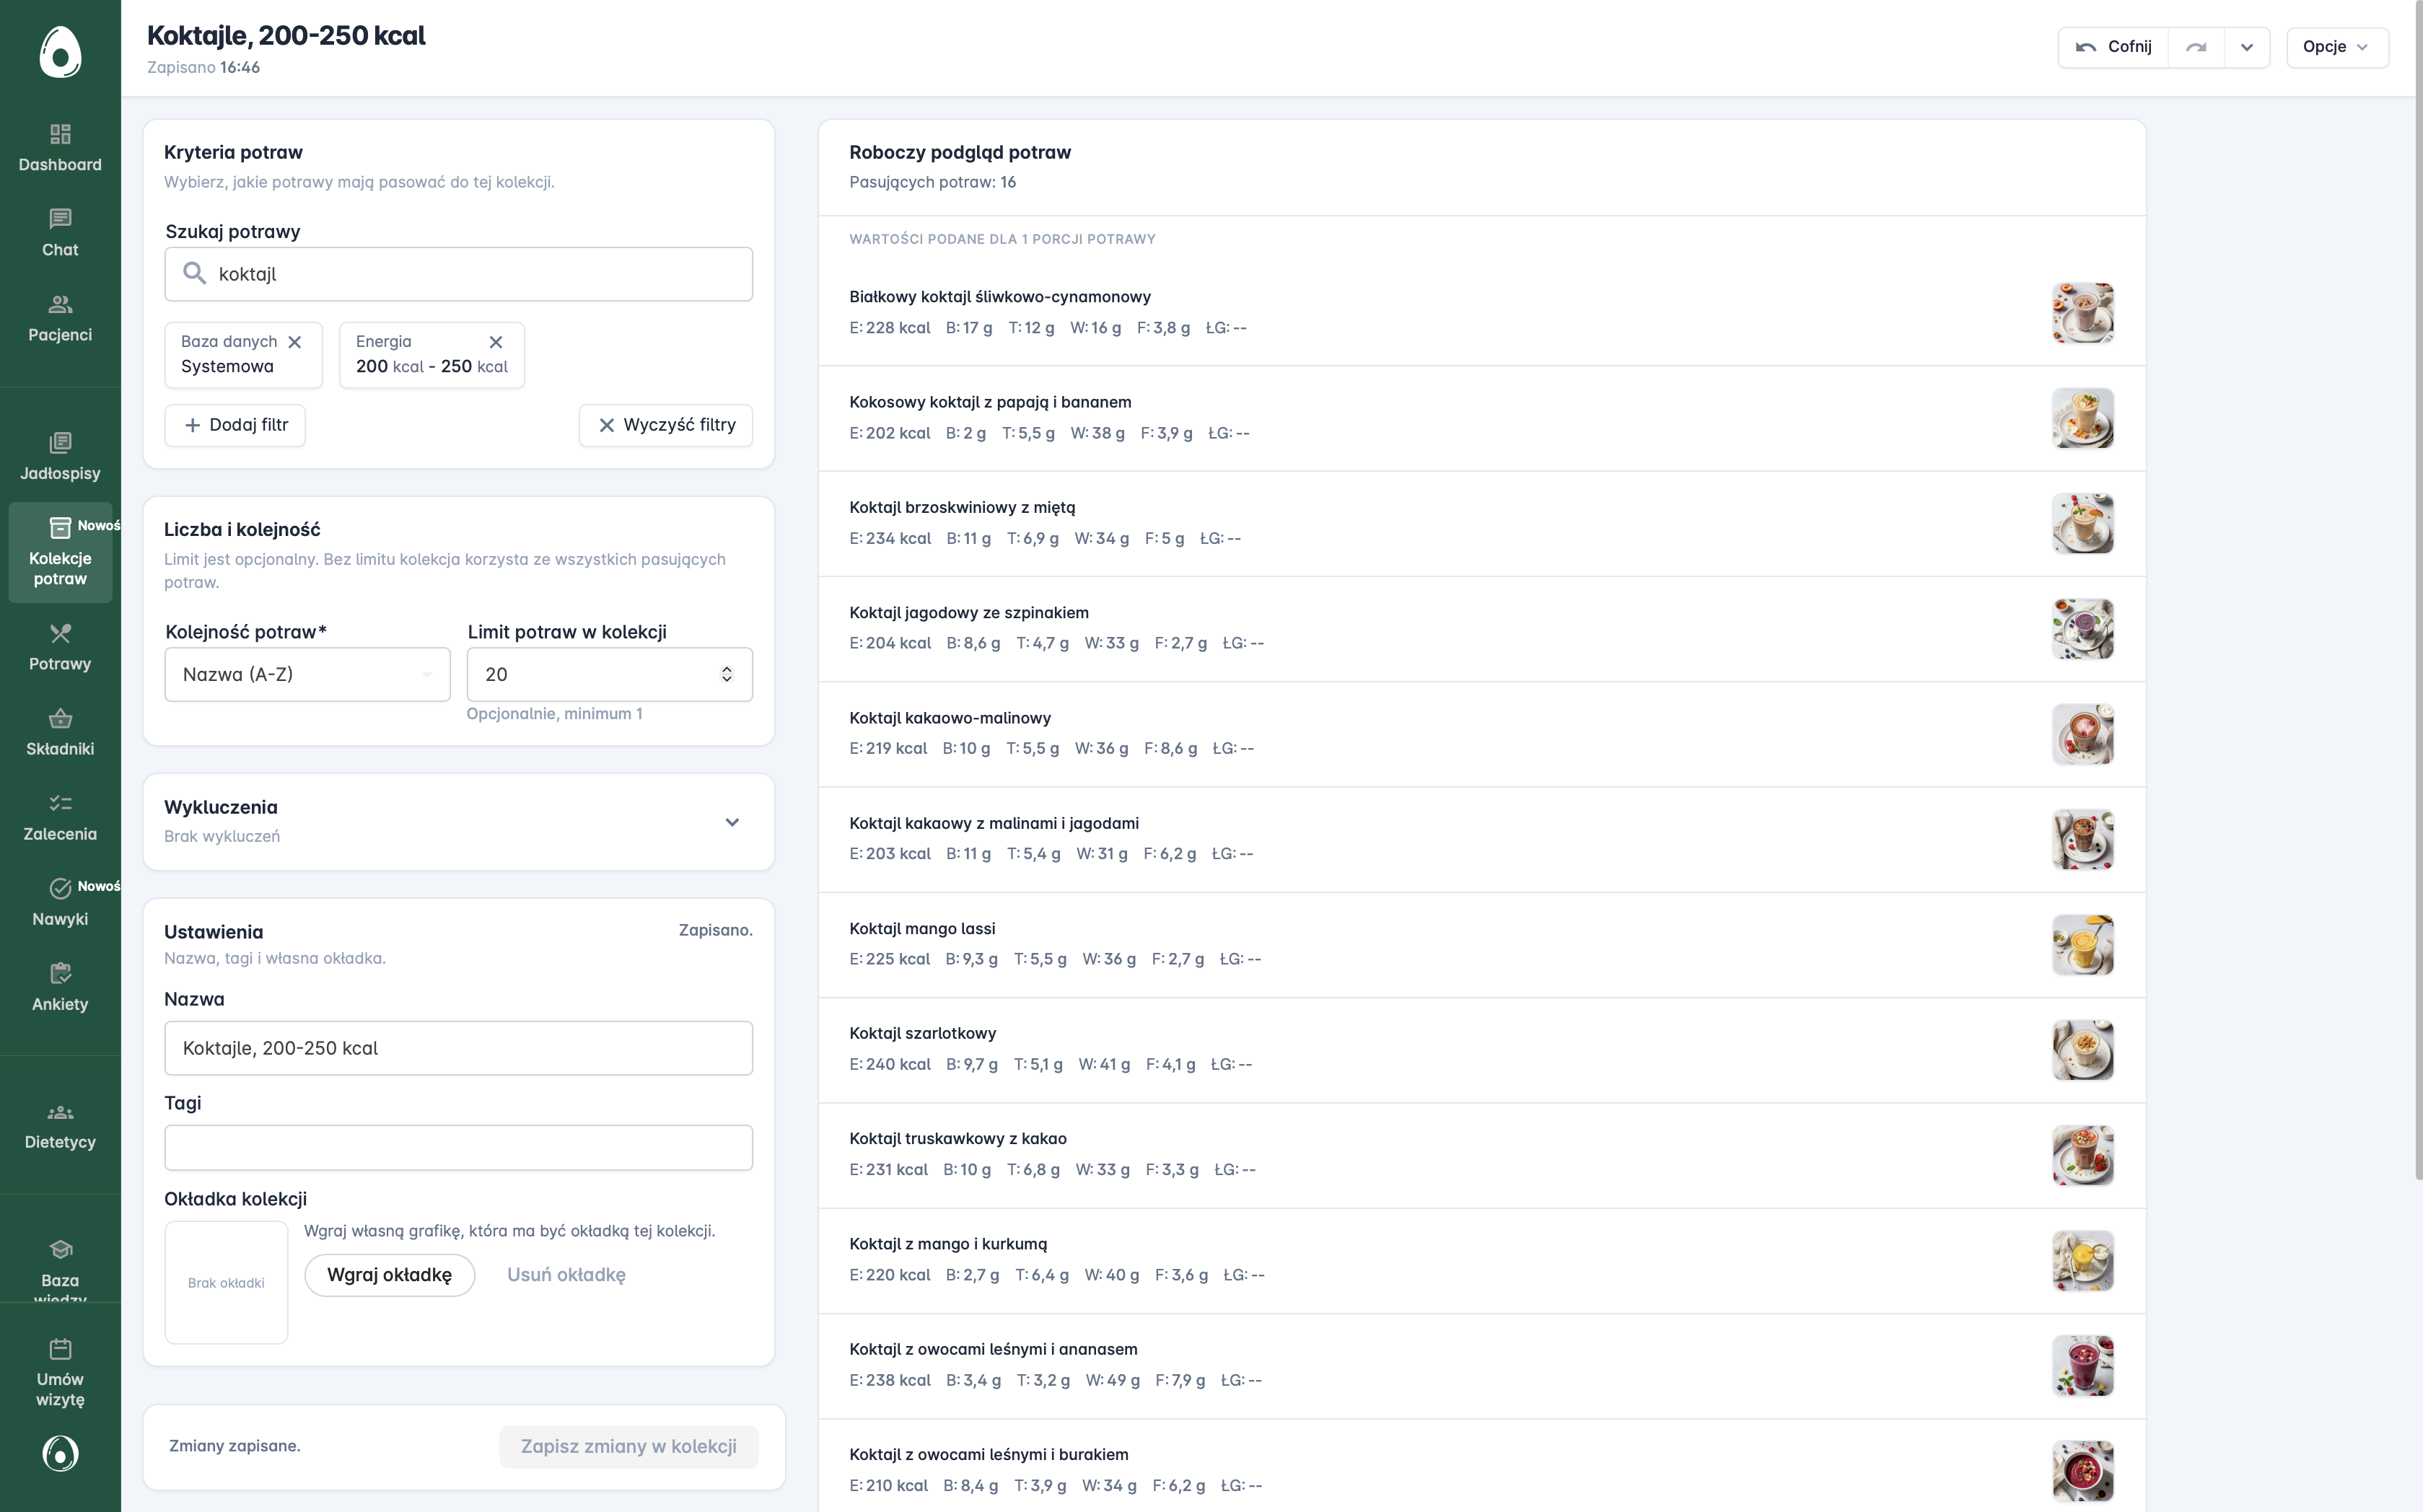2423x1512 pixels.
Task: Click Zapisz zmiany w kolekcji button
Action: [628, 1446]
